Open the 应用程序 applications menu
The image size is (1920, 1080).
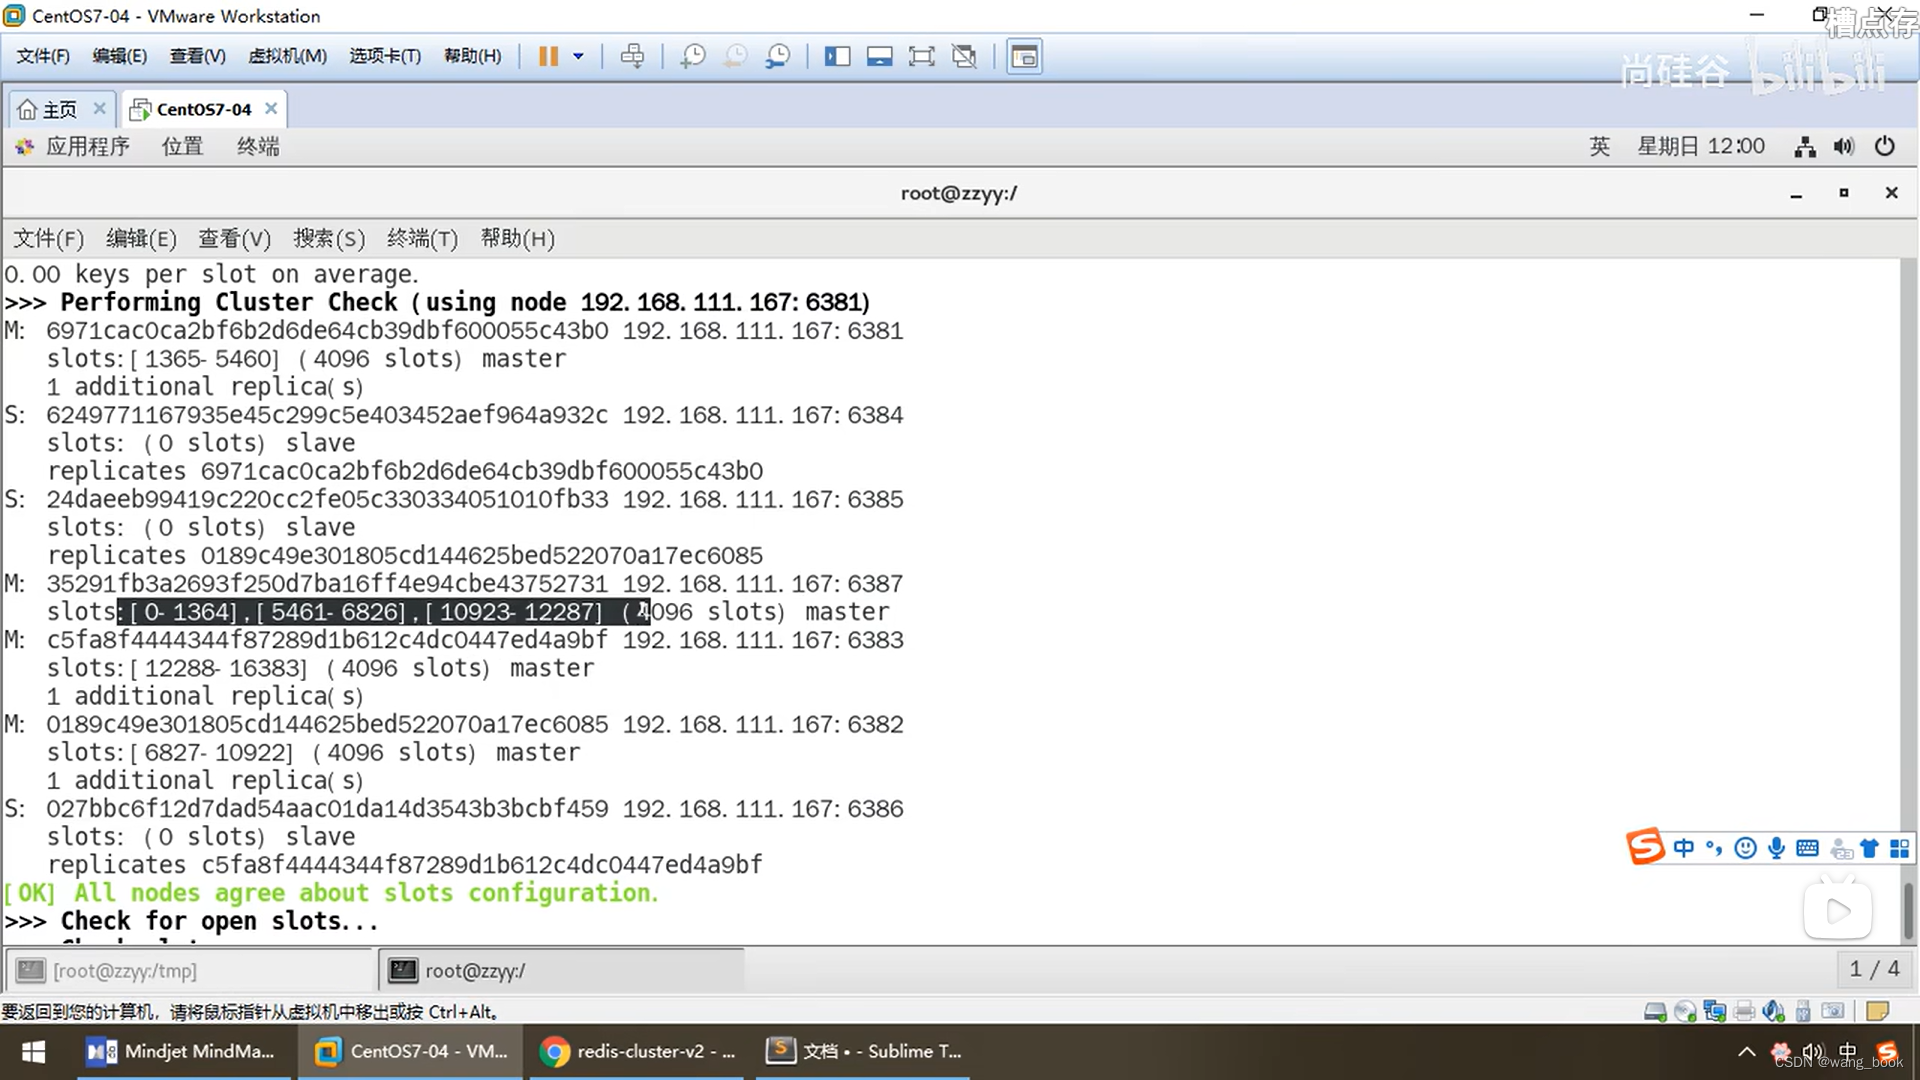coord(86,147)
